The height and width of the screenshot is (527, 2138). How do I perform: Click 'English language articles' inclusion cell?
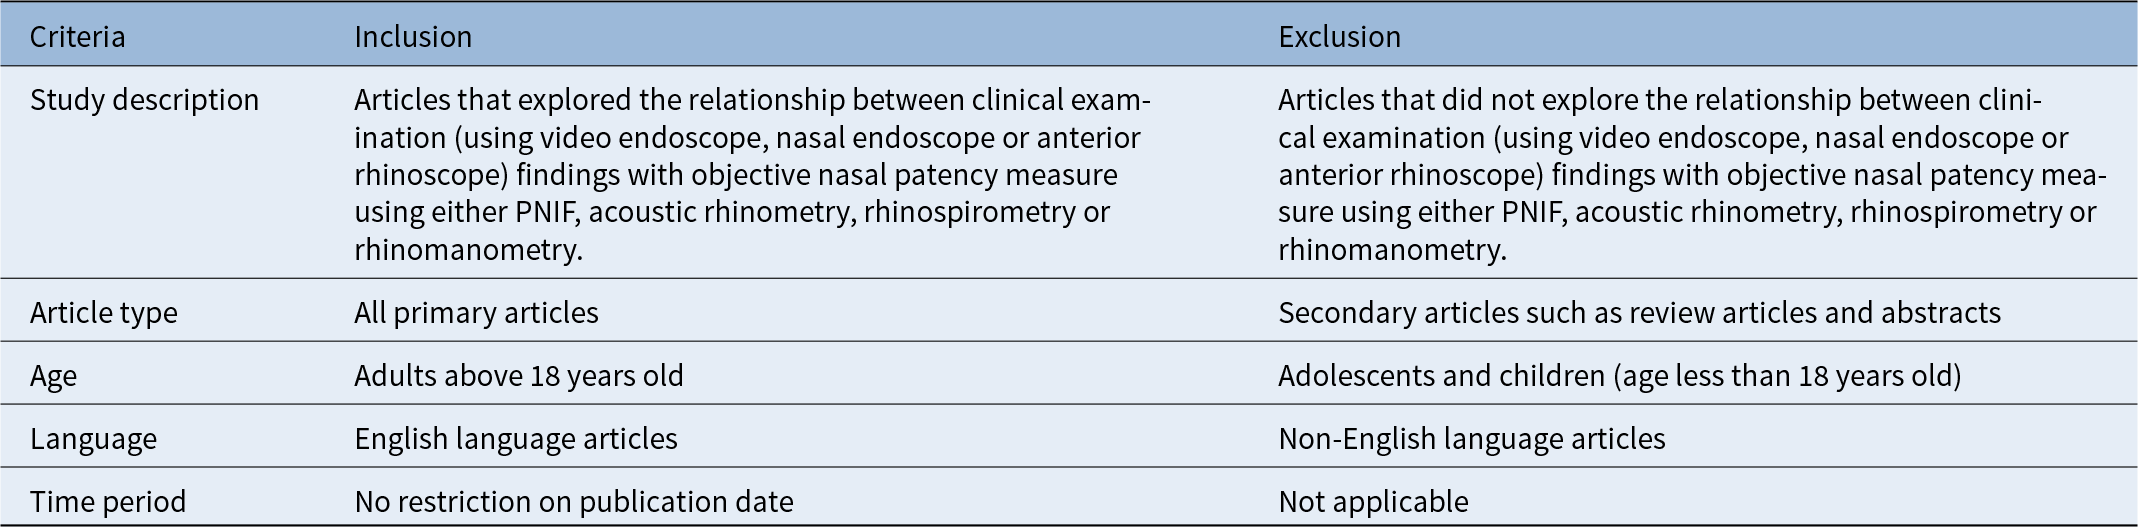coord(516,439)
